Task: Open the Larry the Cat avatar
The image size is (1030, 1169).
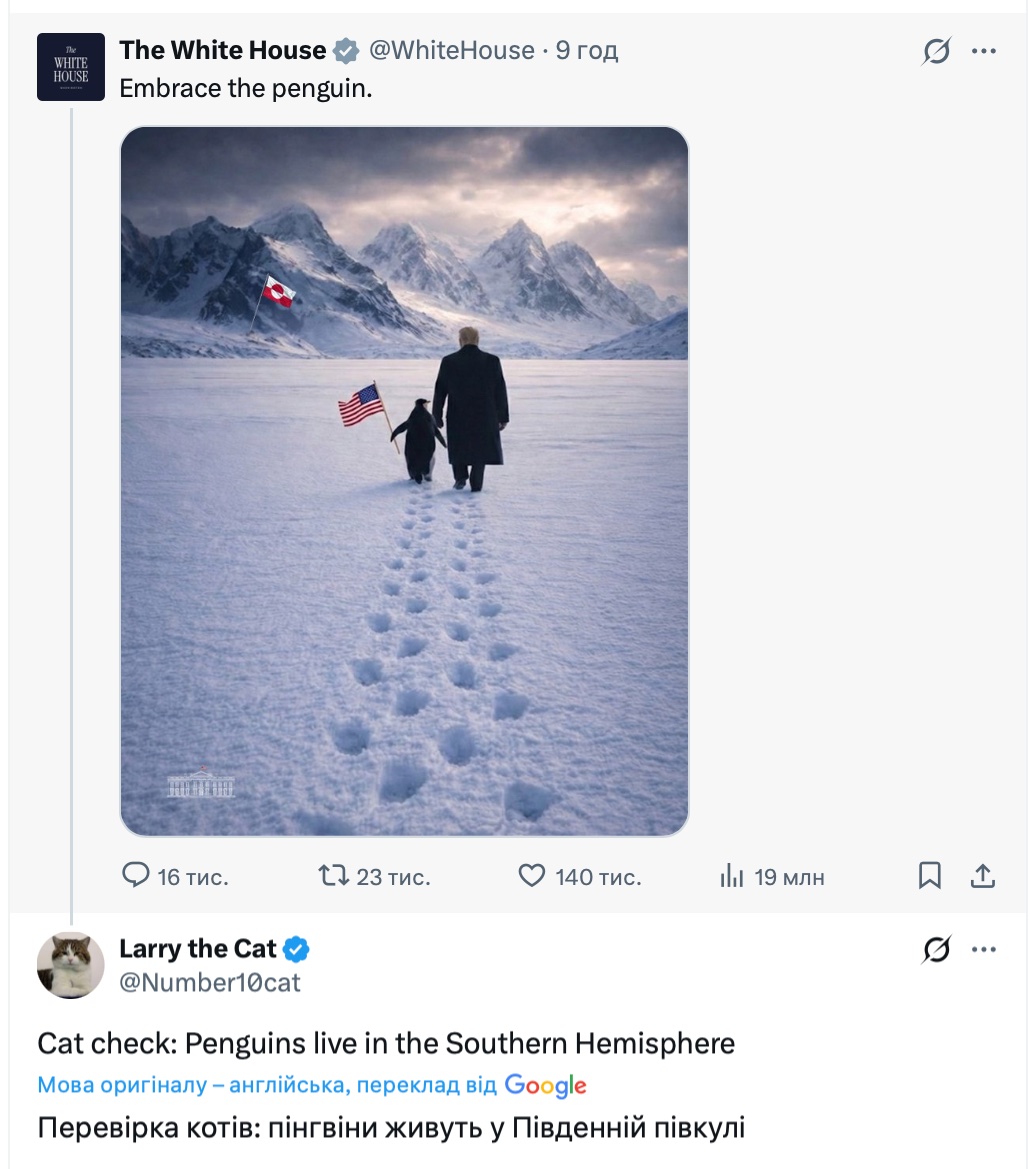Action: 71,966
